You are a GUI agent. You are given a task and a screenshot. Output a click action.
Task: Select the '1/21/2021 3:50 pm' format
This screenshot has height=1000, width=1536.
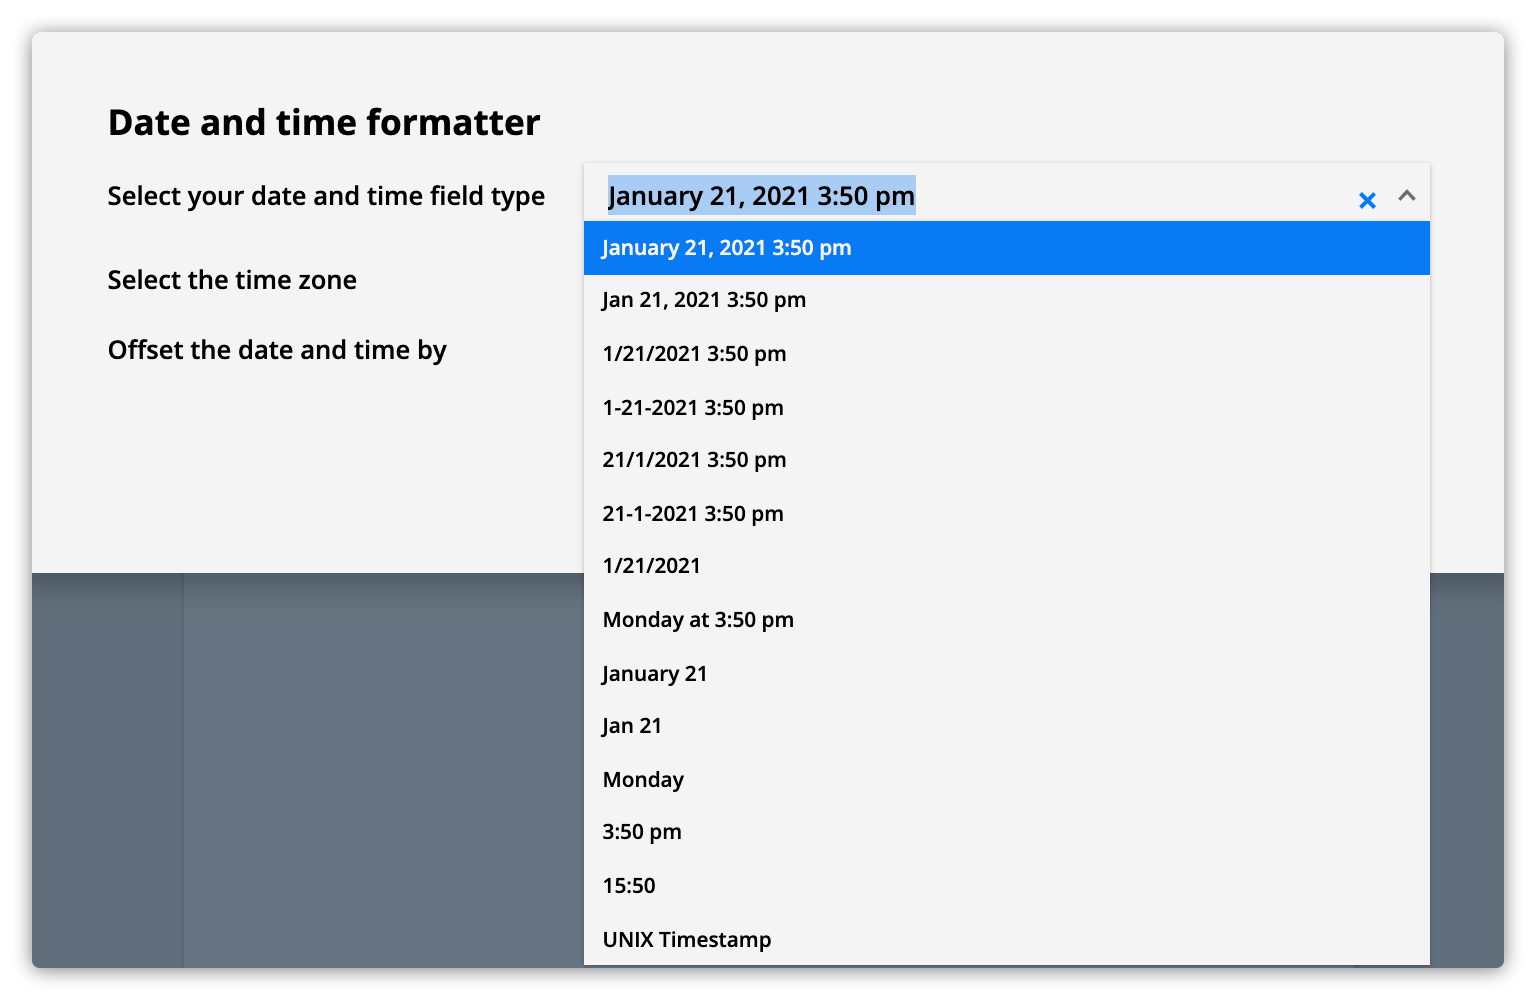point(694,354)
